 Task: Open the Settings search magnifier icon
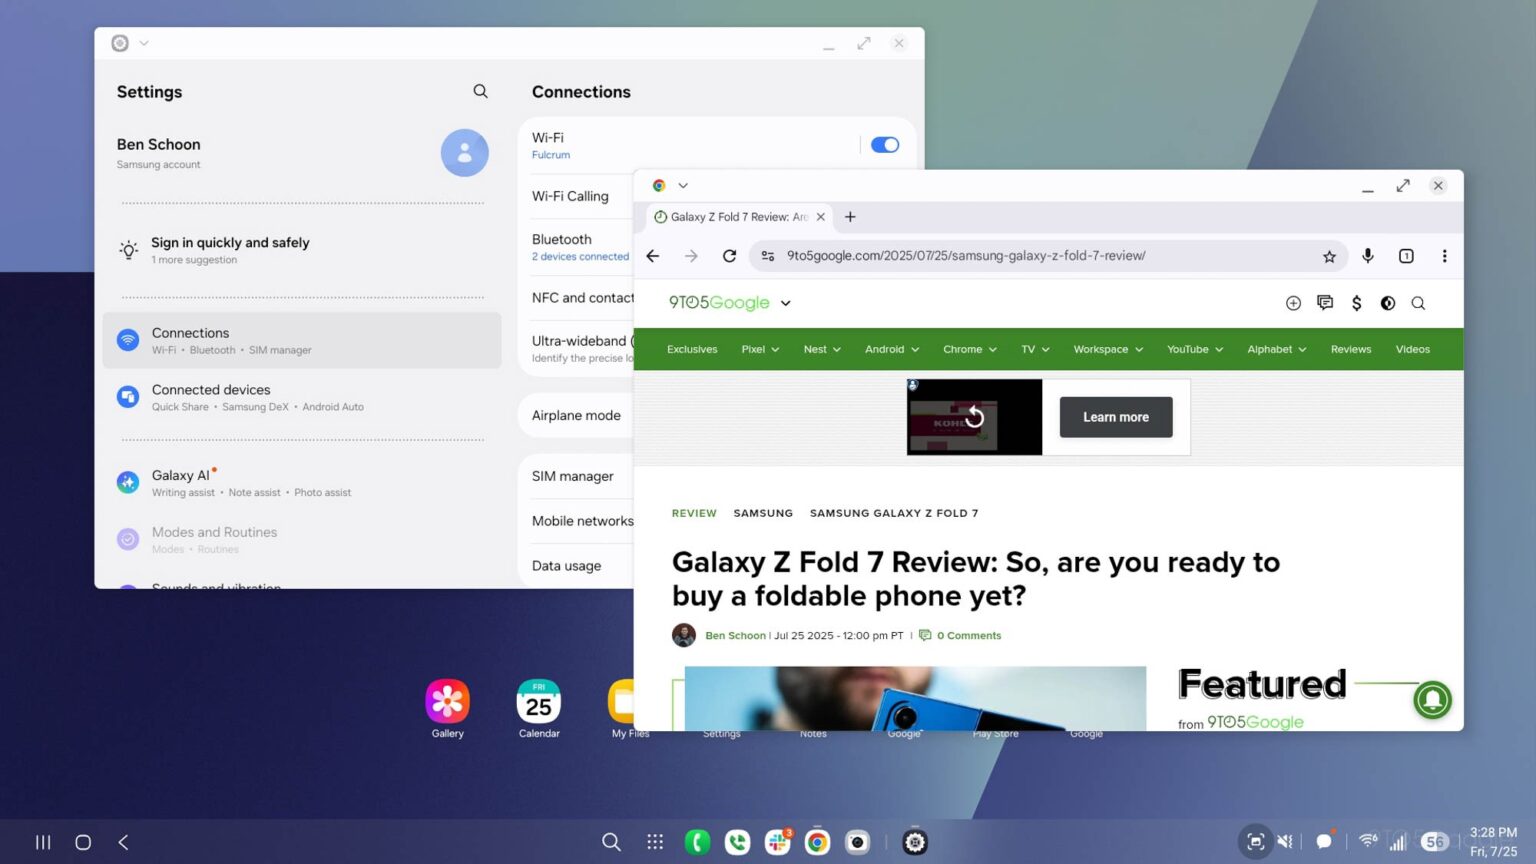coord(480,91)
